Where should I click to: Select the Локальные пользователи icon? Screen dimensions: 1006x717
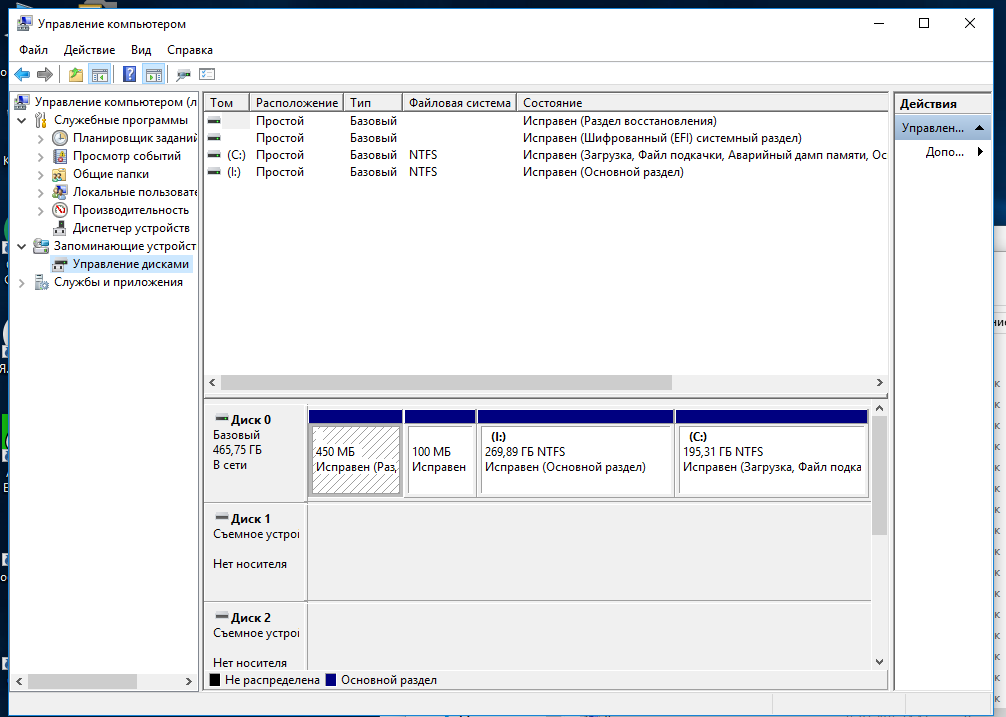(x=60, y=192)
